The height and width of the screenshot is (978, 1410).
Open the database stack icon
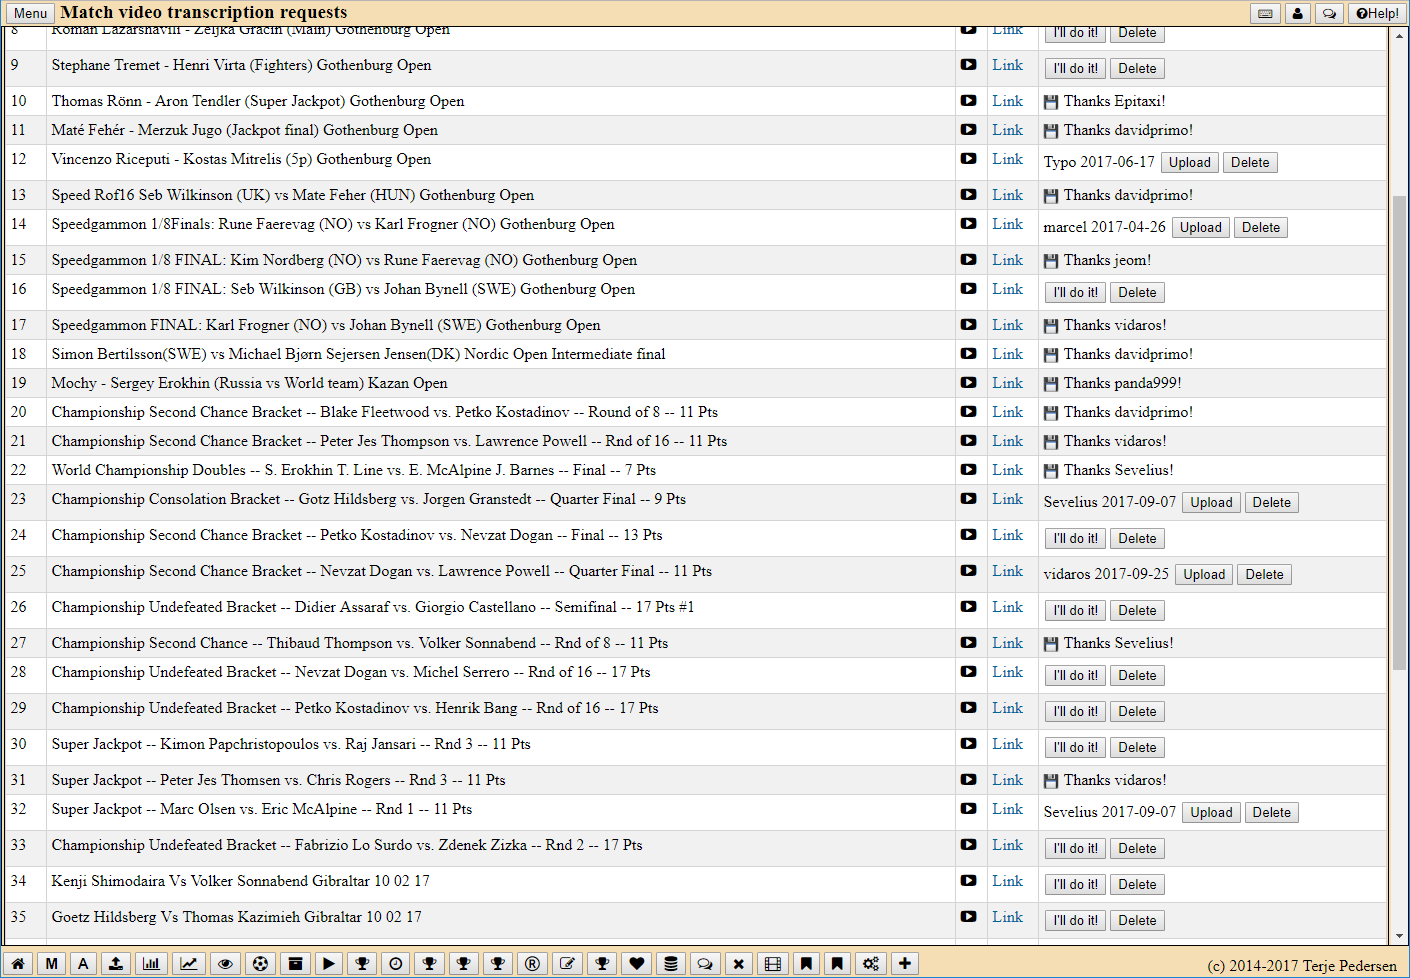click(671, 964)
